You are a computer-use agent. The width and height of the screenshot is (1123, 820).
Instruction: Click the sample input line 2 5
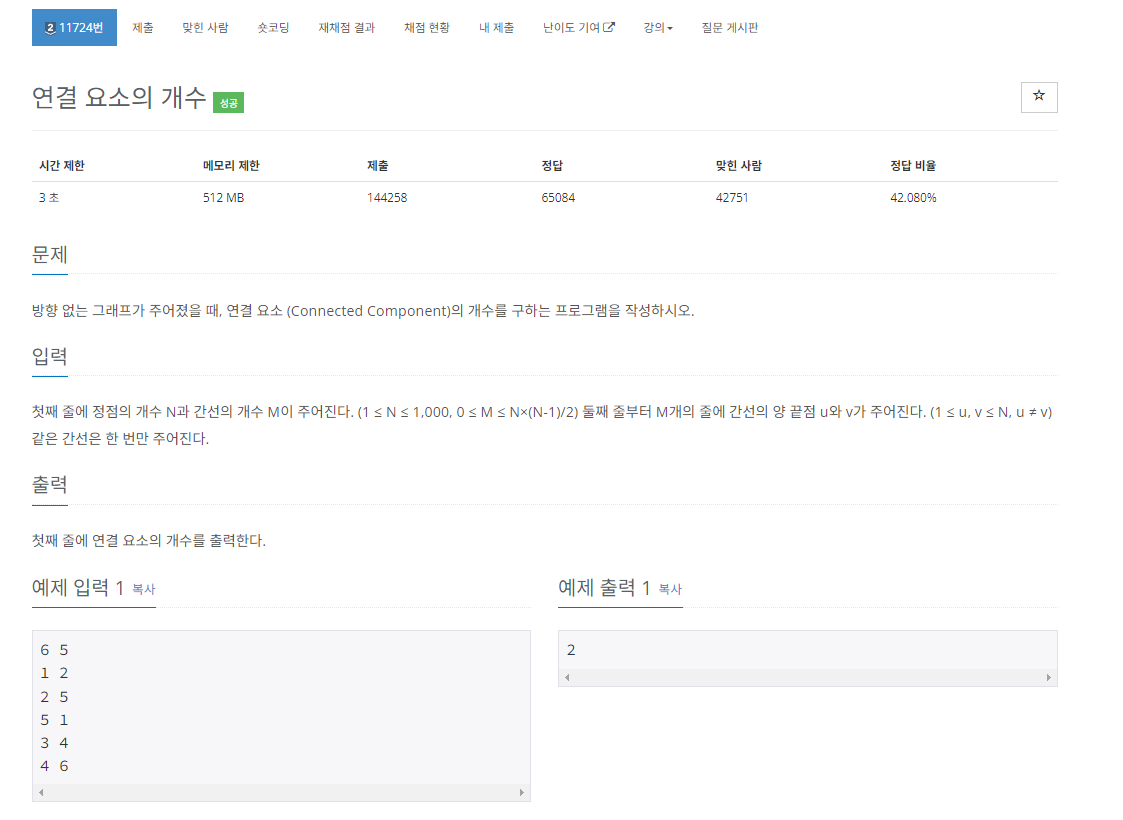[x=54, y=697]
